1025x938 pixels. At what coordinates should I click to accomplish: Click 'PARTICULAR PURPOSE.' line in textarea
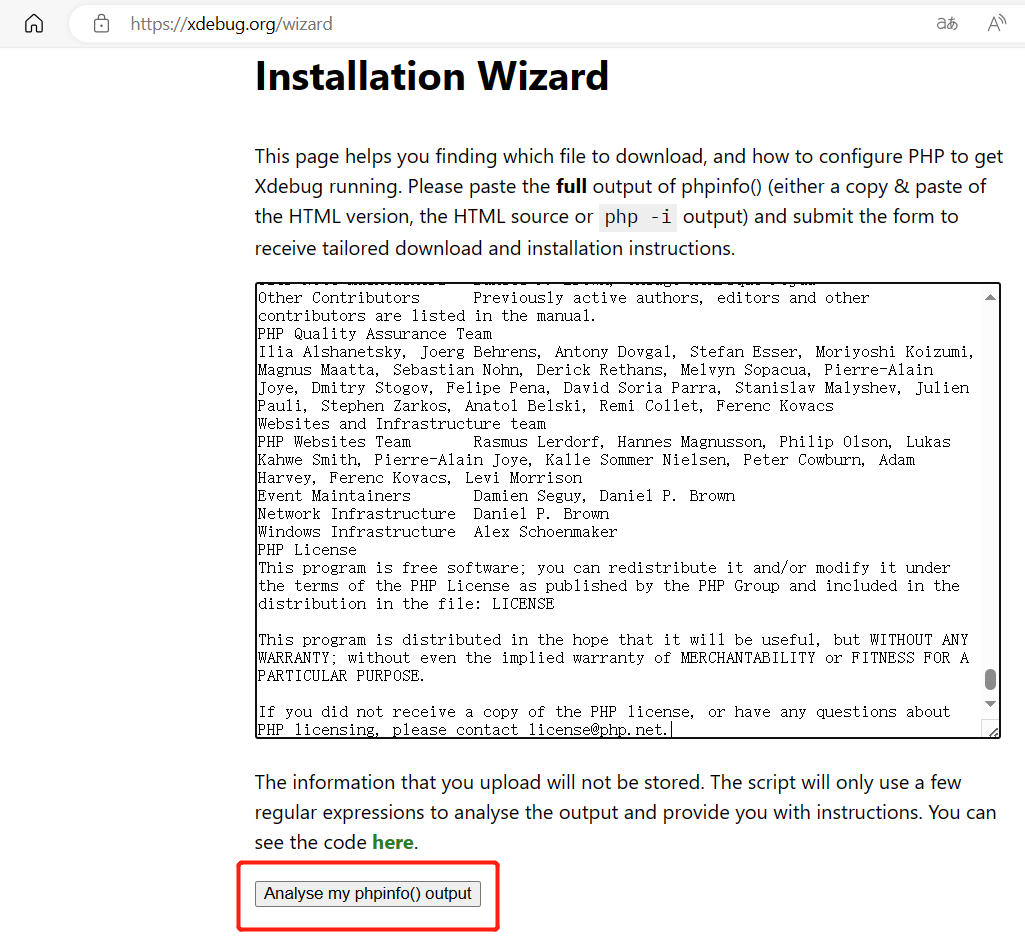click(341, 676)
